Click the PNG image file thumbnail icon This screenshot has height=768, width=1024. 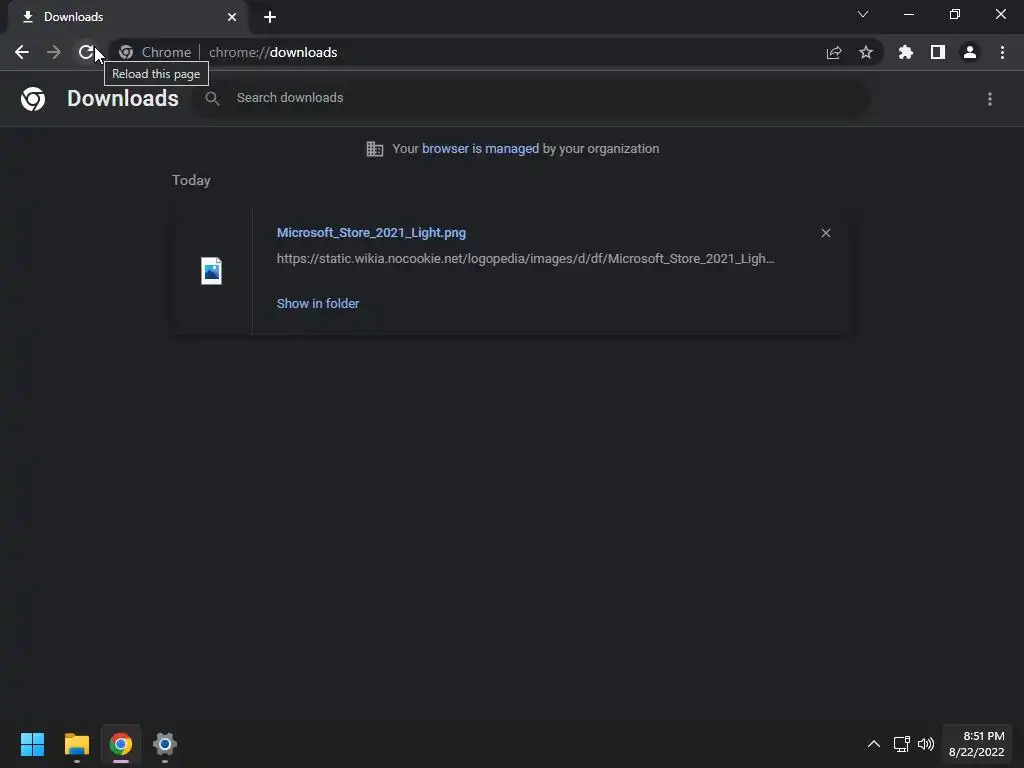[x=212, y=271]
